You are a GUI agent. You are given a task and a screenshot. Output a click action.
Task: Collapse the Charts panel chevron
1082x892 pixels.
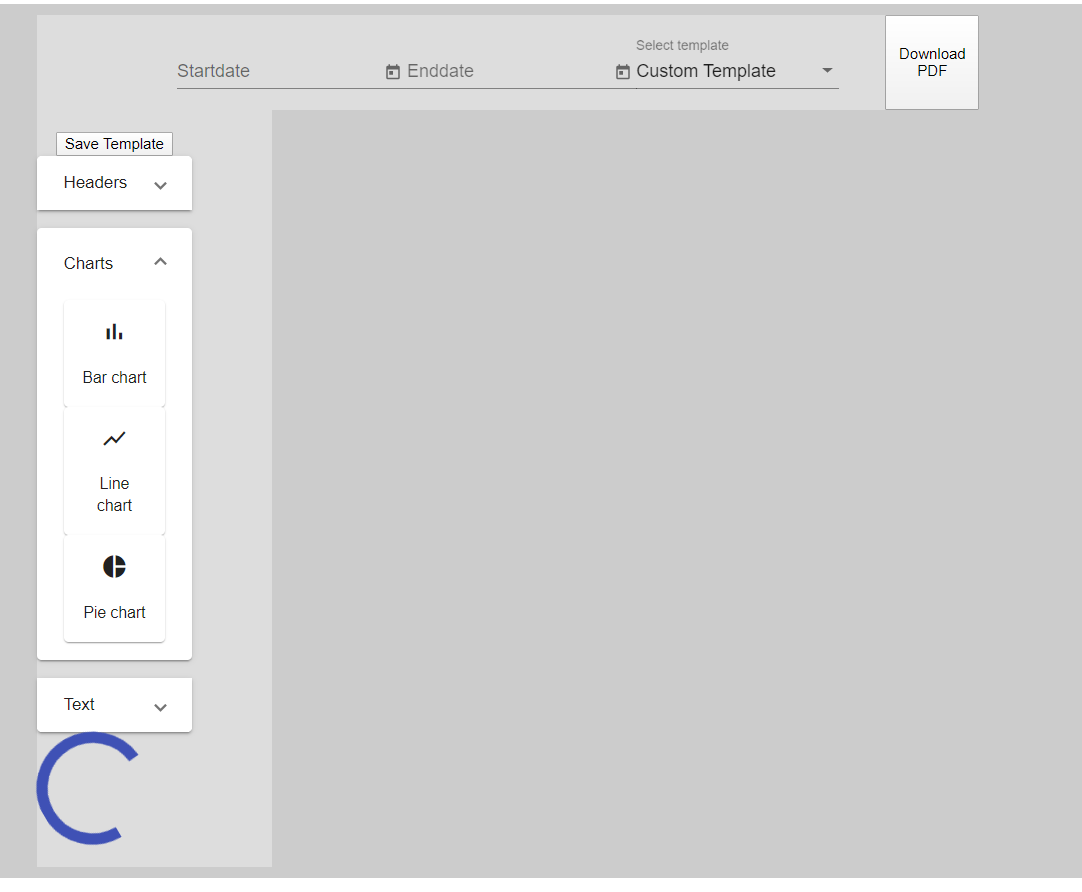click(160, 262)
